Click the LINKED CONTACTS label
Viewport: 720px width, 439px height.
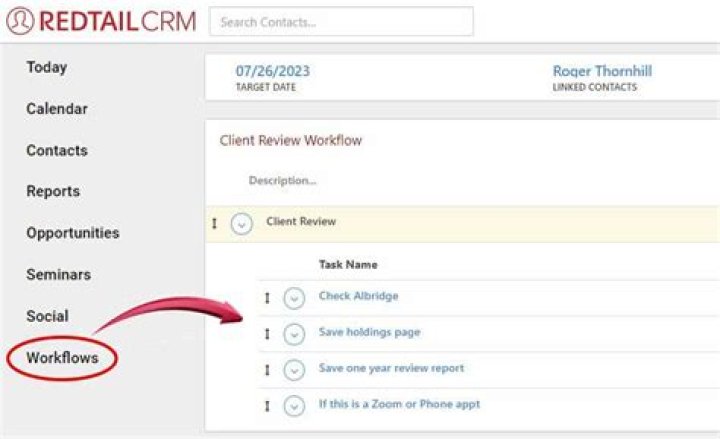click(595, 87)
